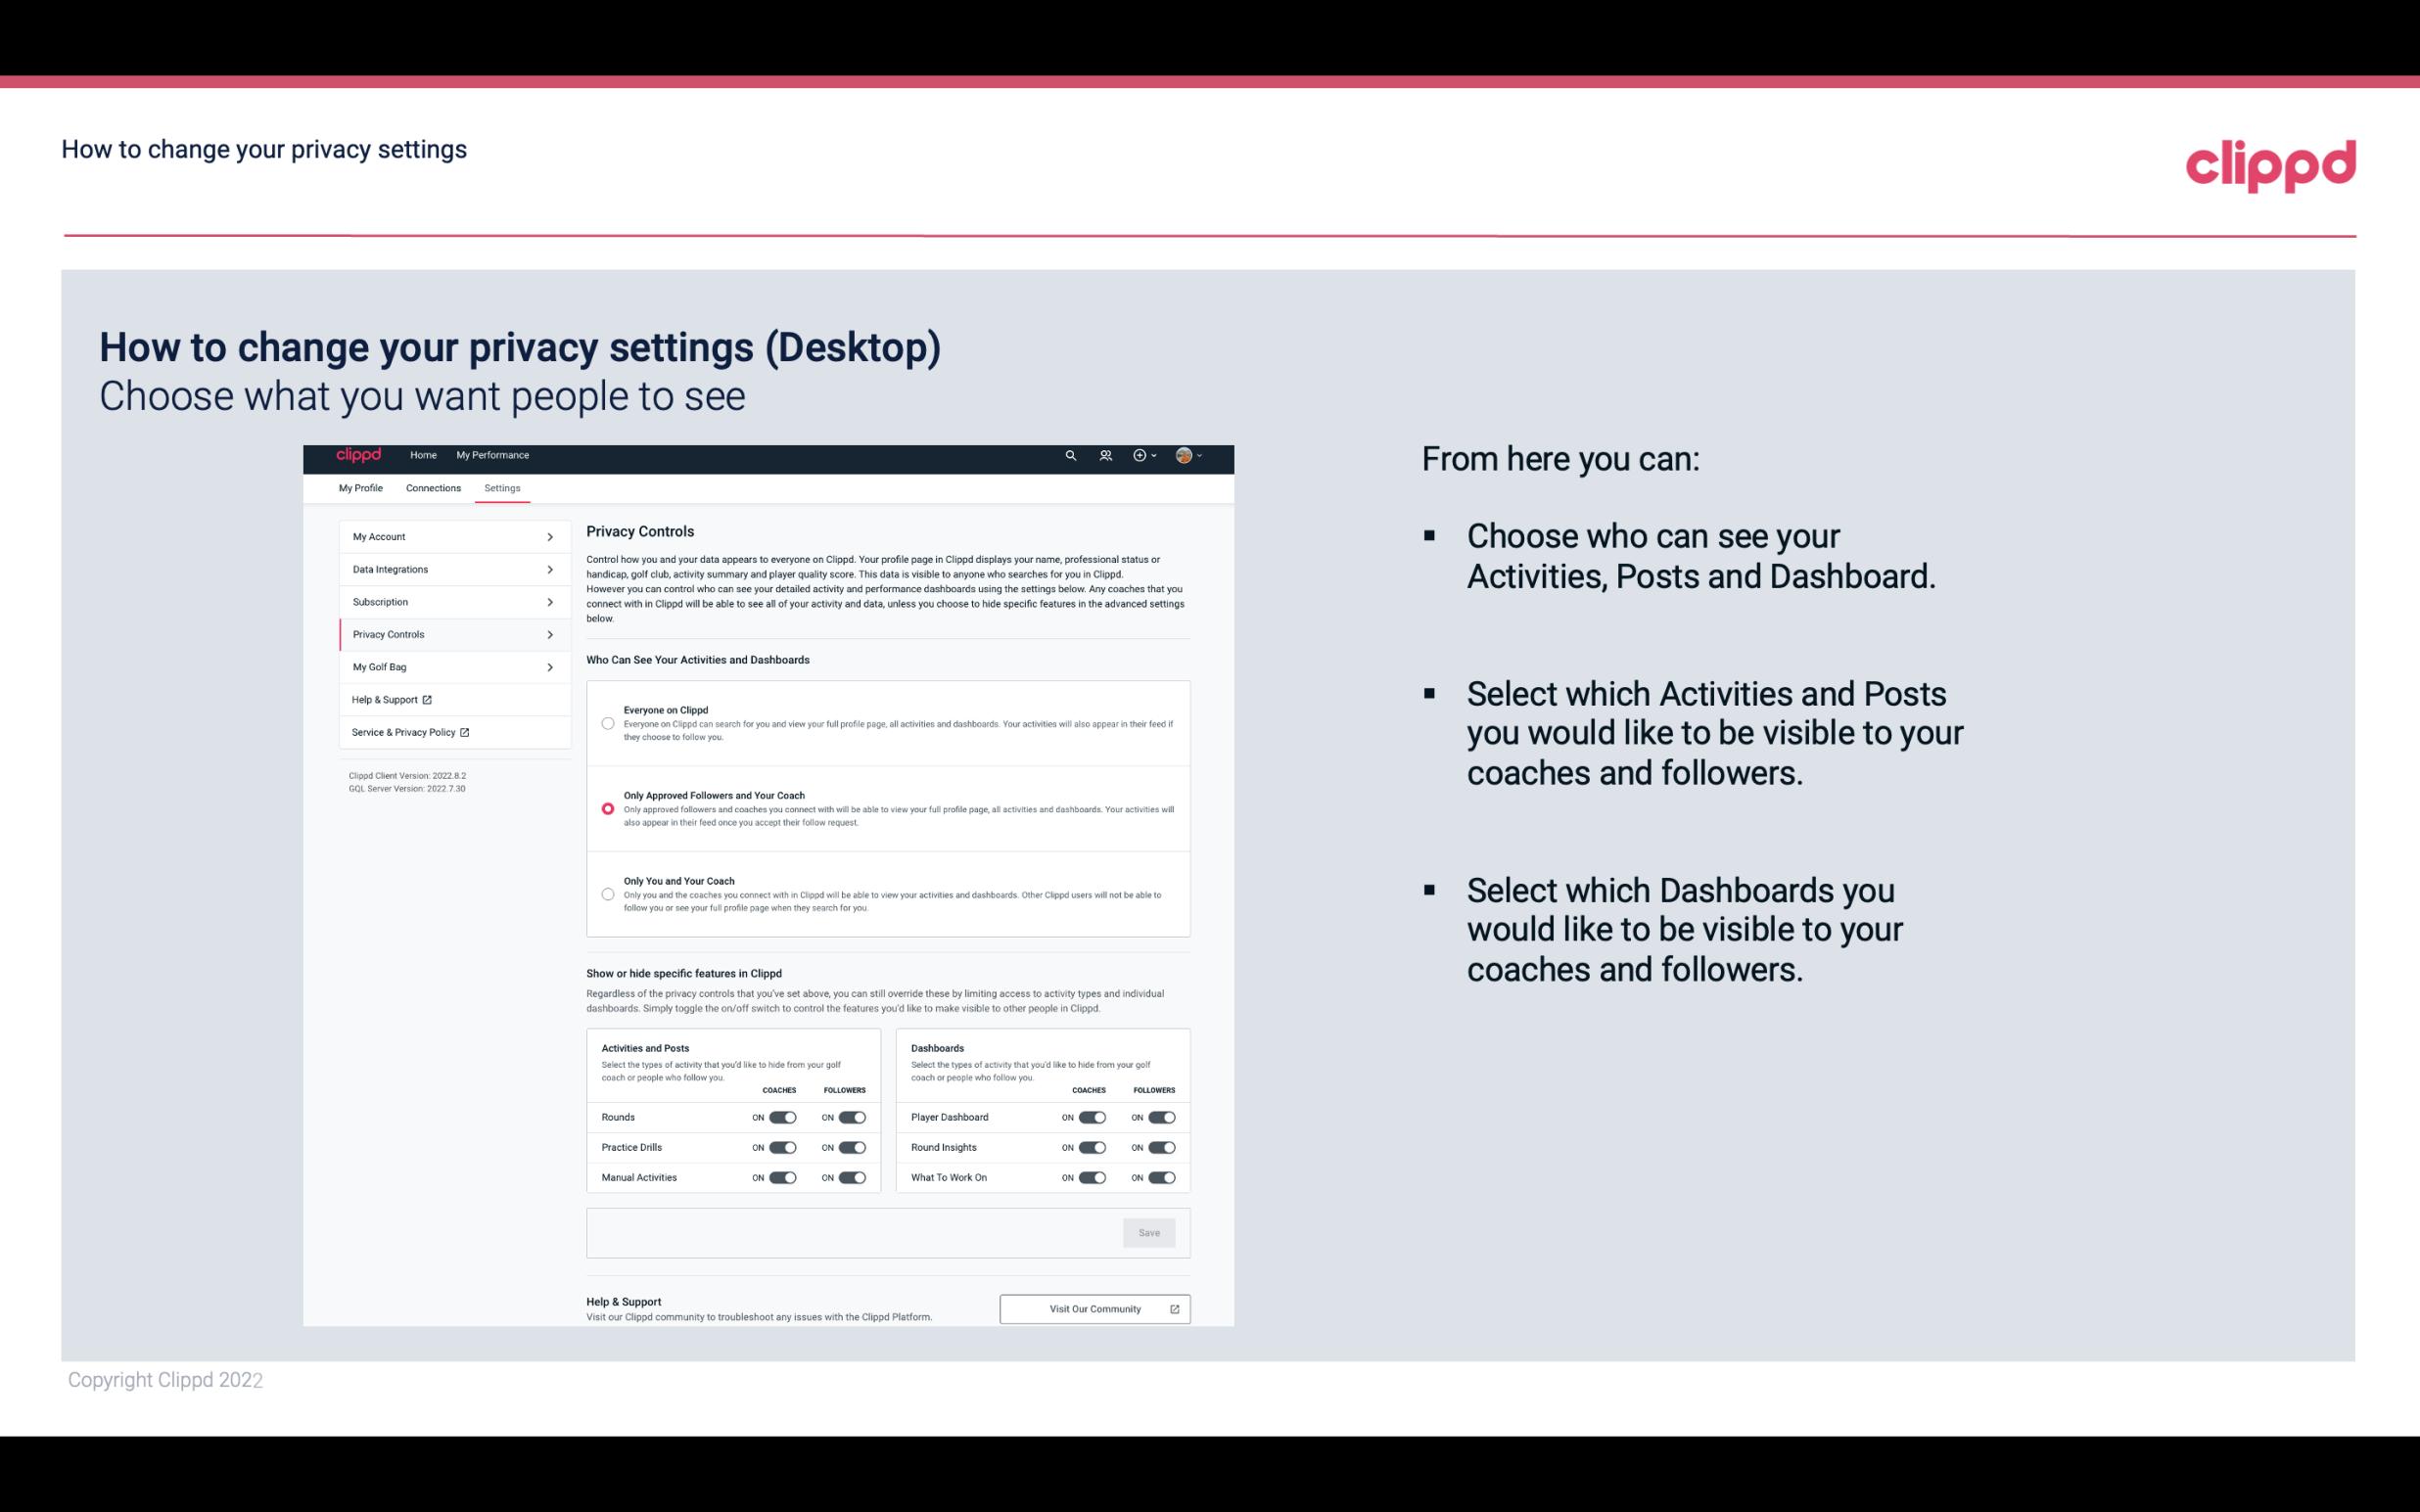Screen dimensions: 2420x1512
Task: Click the Clippd logo in the top right
Action: 2272,162
